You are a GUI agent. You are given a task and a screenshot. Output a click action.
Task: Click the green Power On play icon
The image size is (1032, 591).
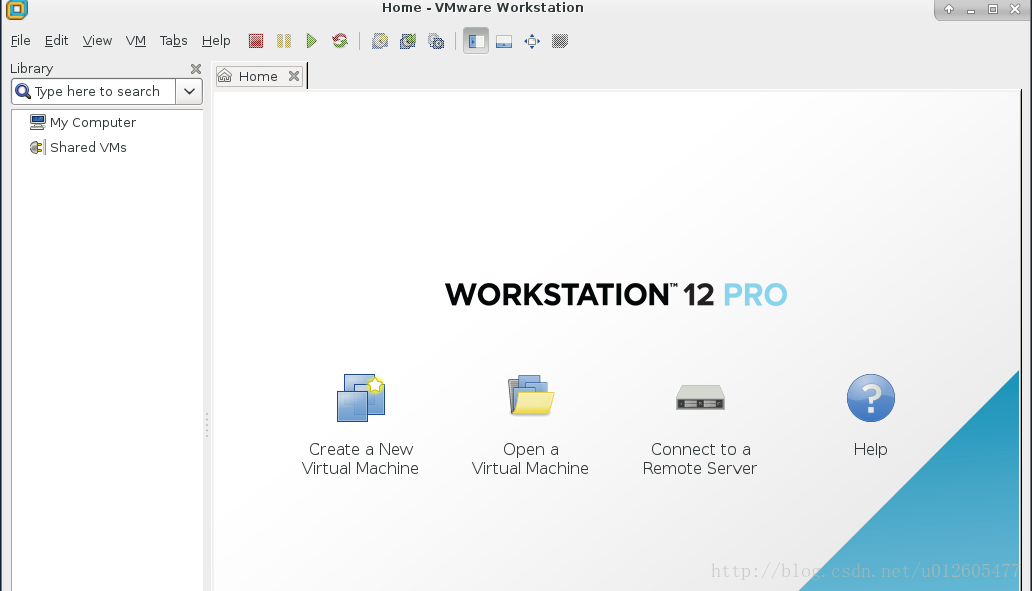[x=311, y=41]
